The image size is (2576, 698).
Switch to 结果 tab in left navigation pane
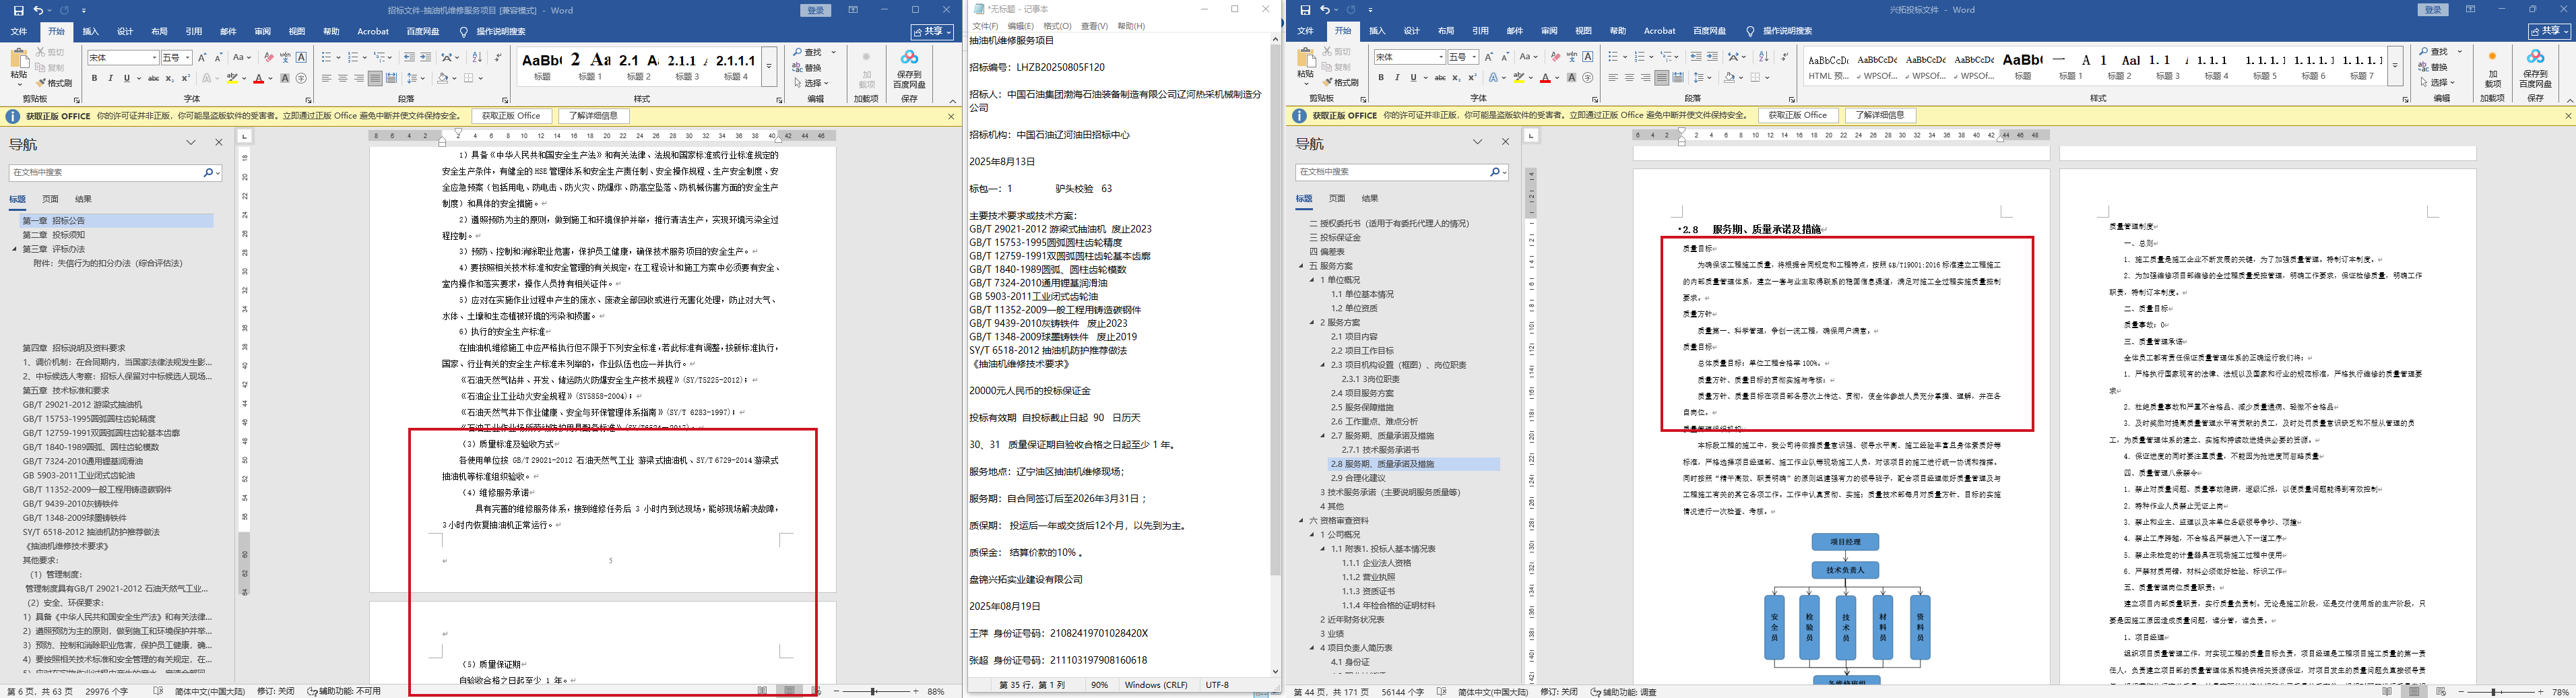83,199
